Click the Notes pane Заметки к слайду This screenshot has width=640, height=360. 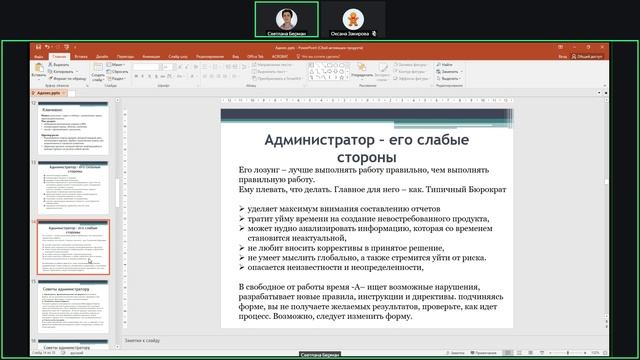point(142,340)
